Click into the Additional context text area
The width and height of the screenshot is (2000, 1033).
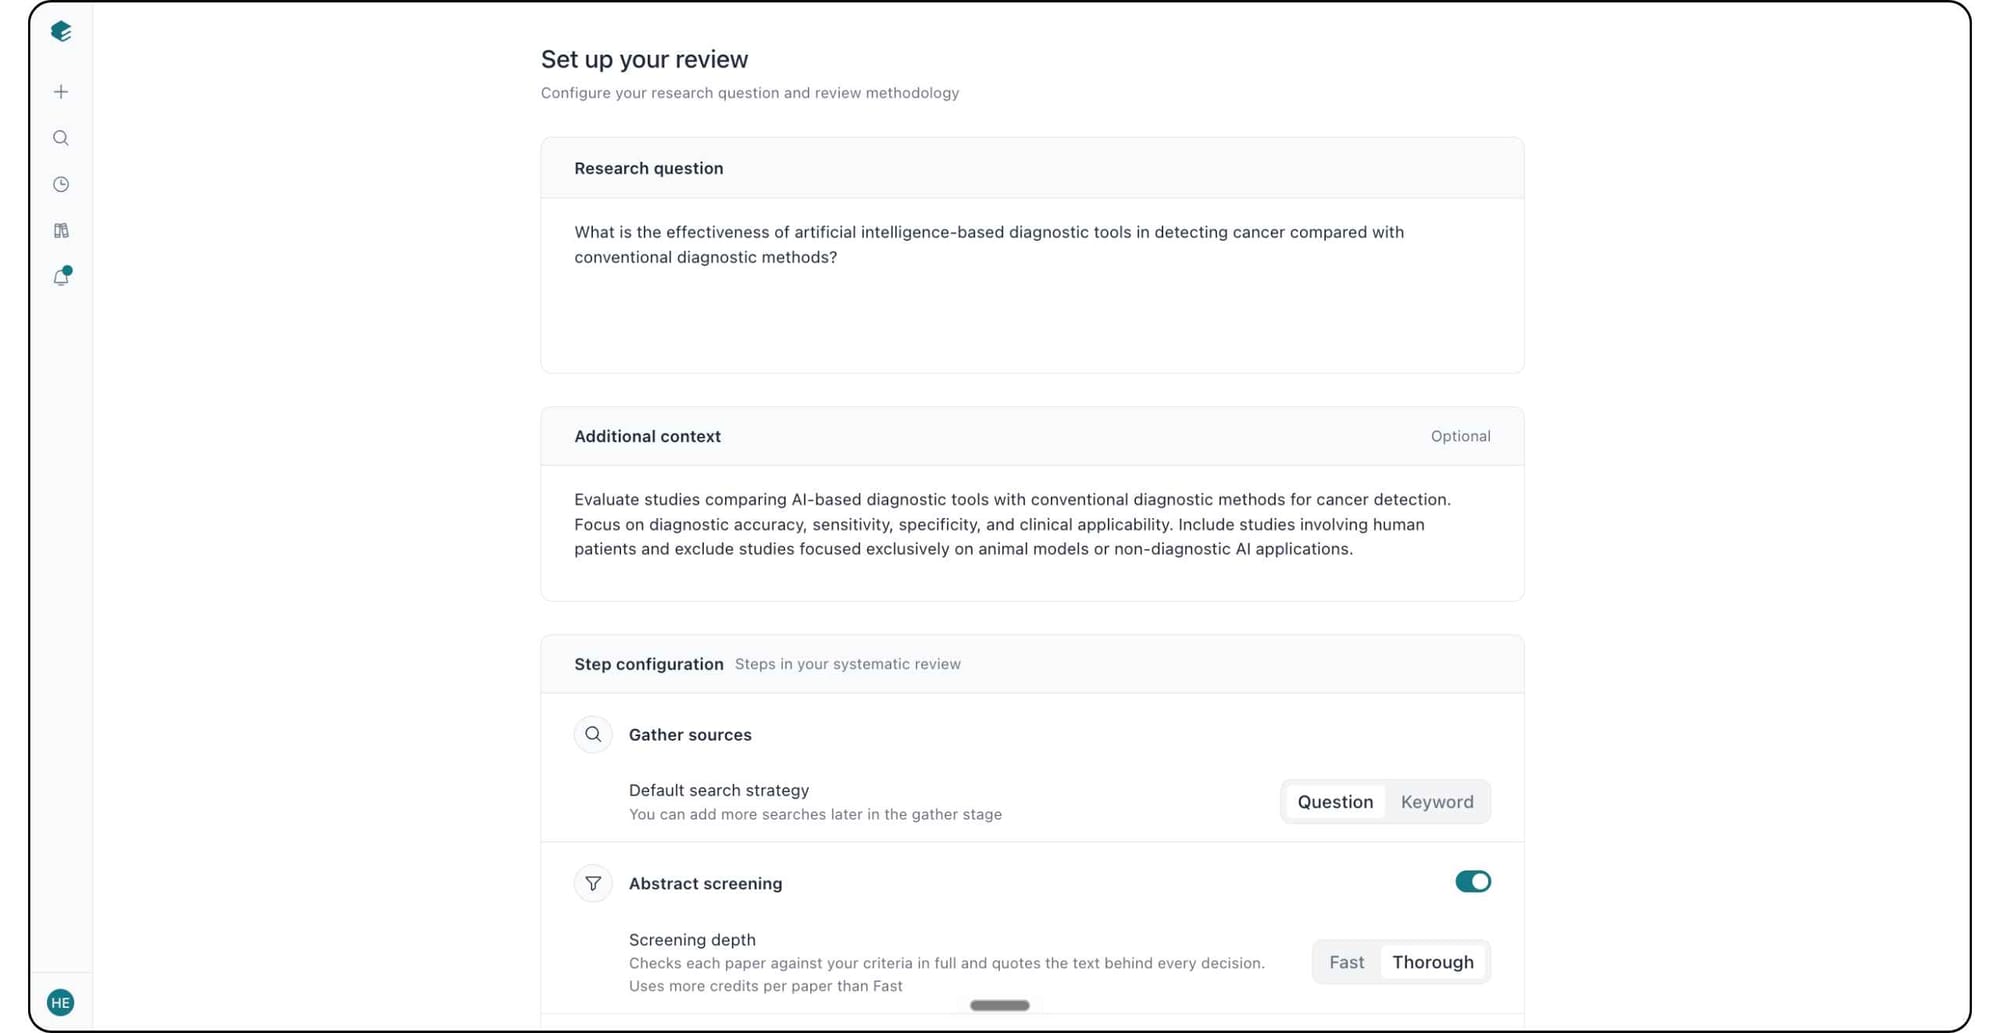[x=1032, y=532]
